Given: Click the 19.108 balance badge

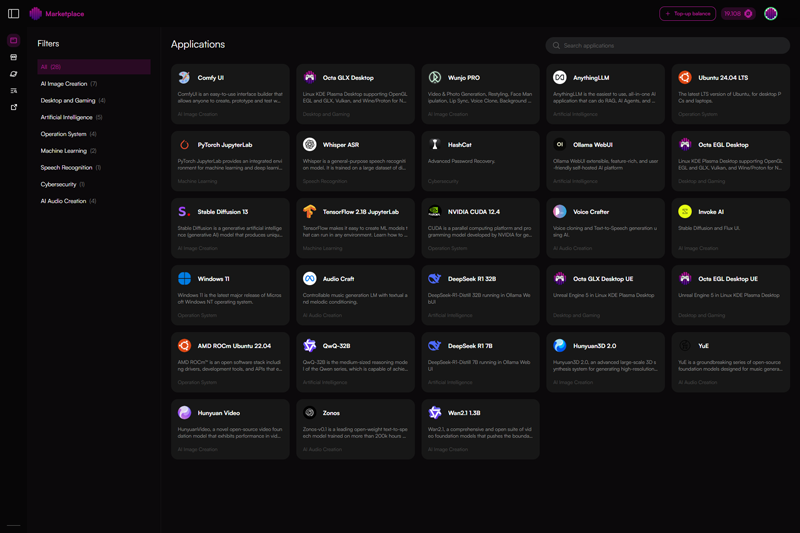Looking at the screenshot, I should [738, 14].
